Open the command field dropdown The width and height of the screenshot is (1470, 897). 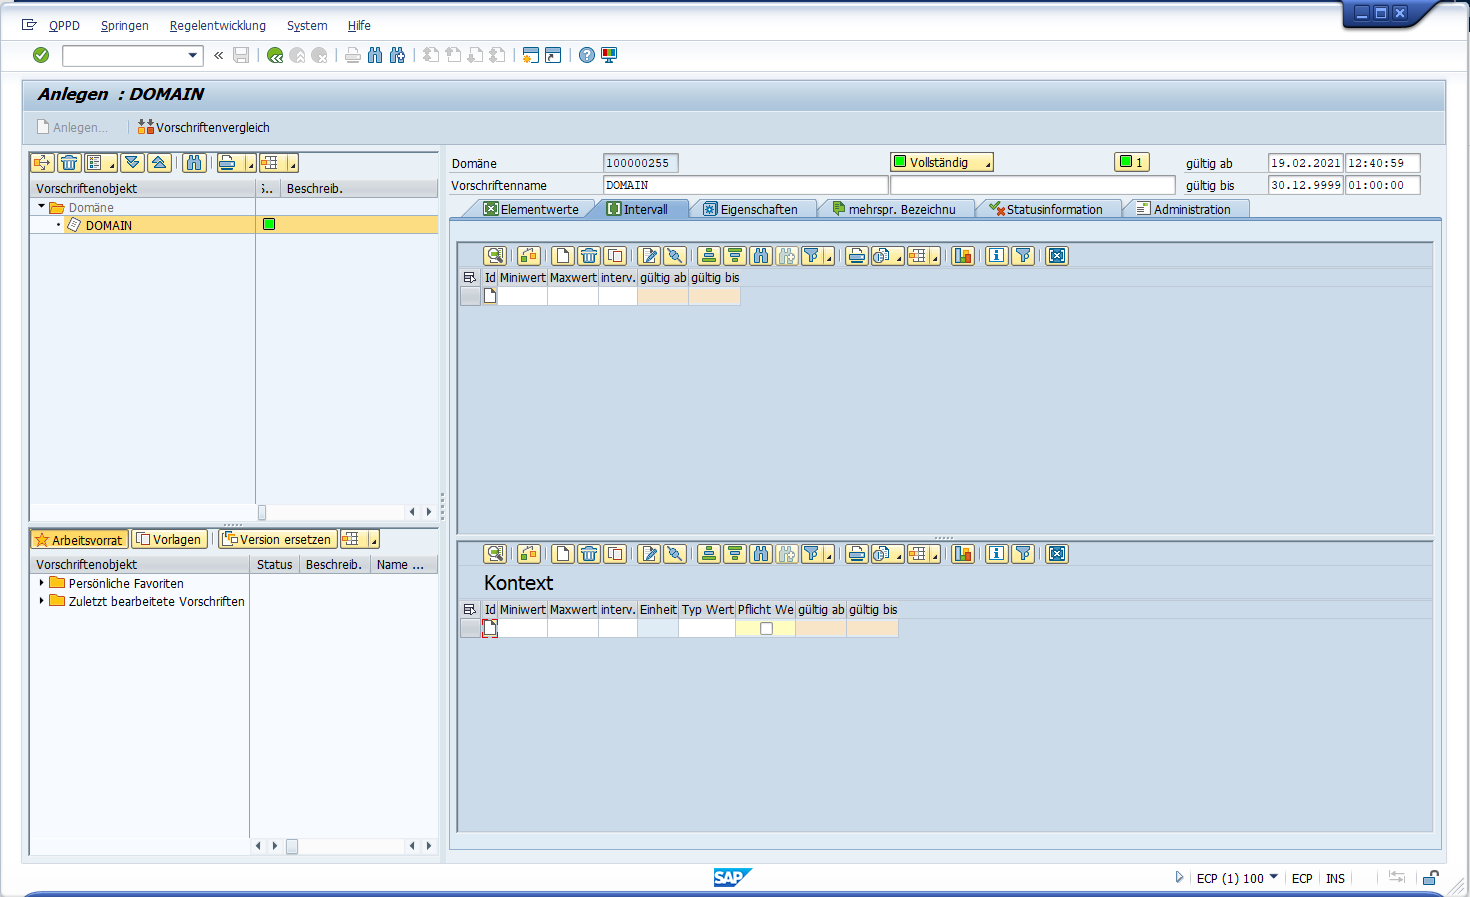coord(193,55)
